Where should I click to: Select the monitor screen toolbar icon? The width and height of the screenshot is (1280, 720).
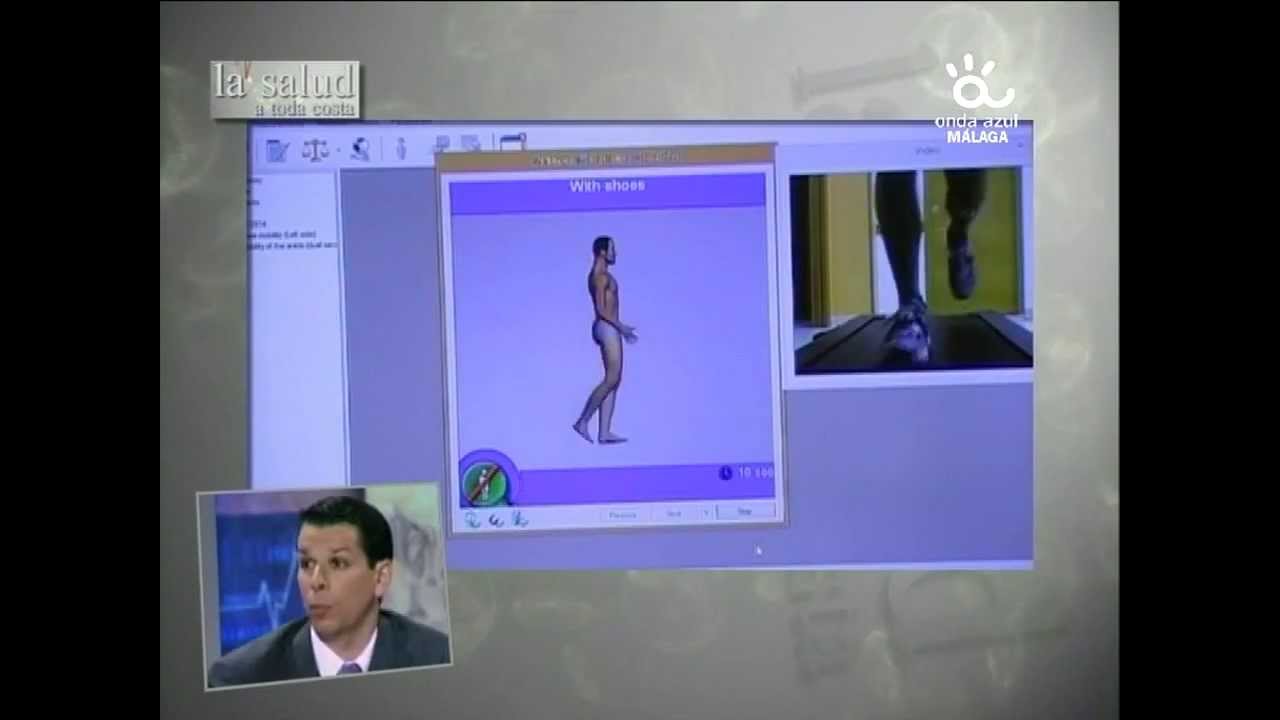[x=513, y=143]
